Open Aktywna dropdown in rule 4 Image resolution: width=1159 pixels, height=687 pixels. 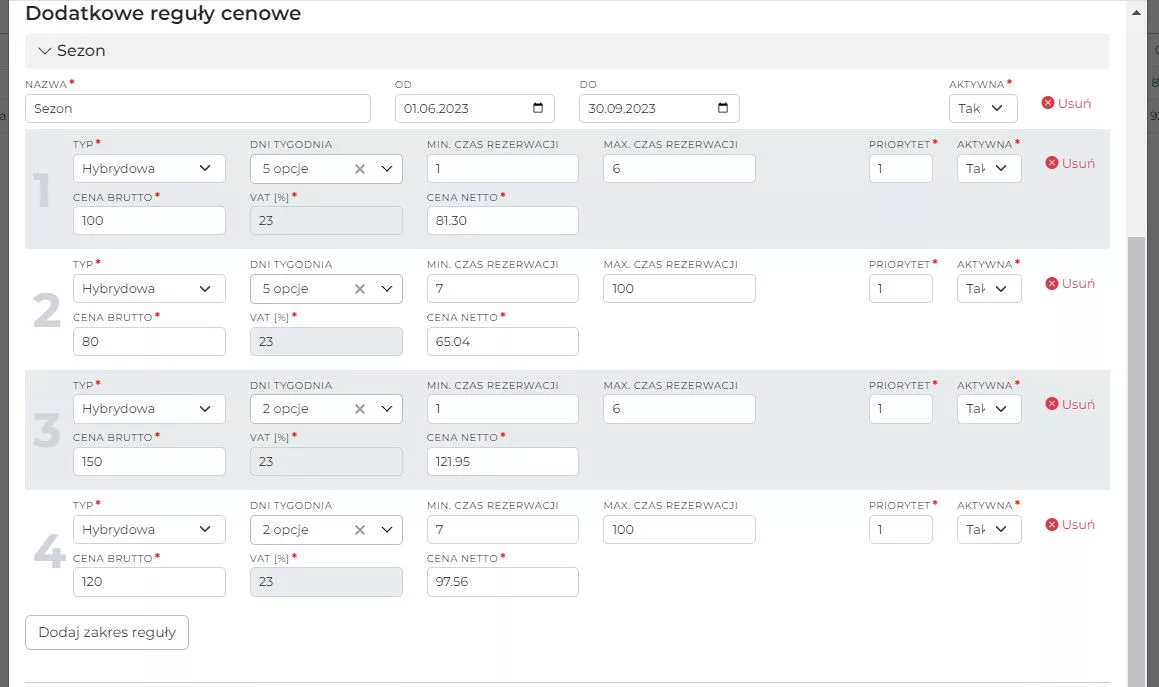988,530
